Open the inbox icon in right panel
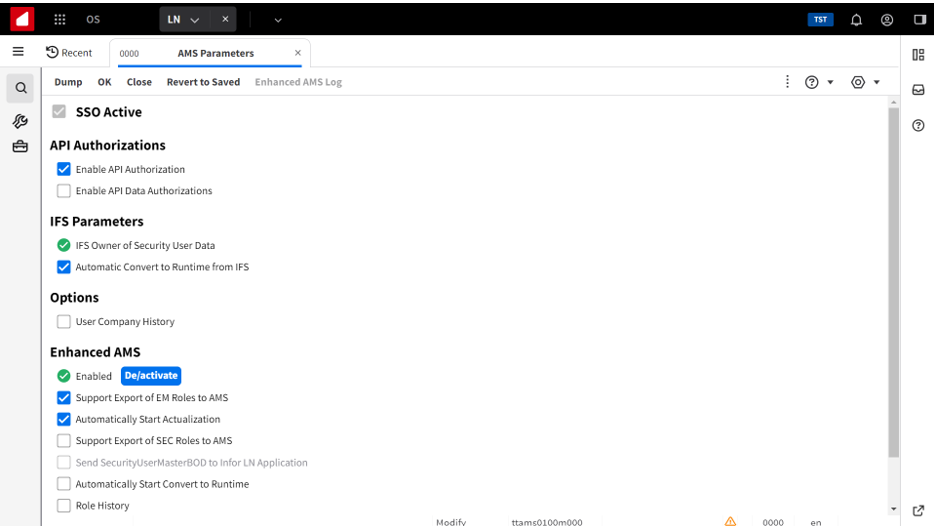The image size is (934, 526). (918, 90)
